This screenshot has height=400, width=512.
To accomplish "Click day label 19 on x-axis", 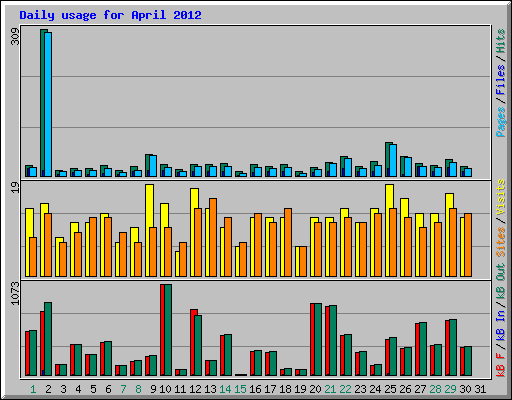I will click(x=300, y=389).
